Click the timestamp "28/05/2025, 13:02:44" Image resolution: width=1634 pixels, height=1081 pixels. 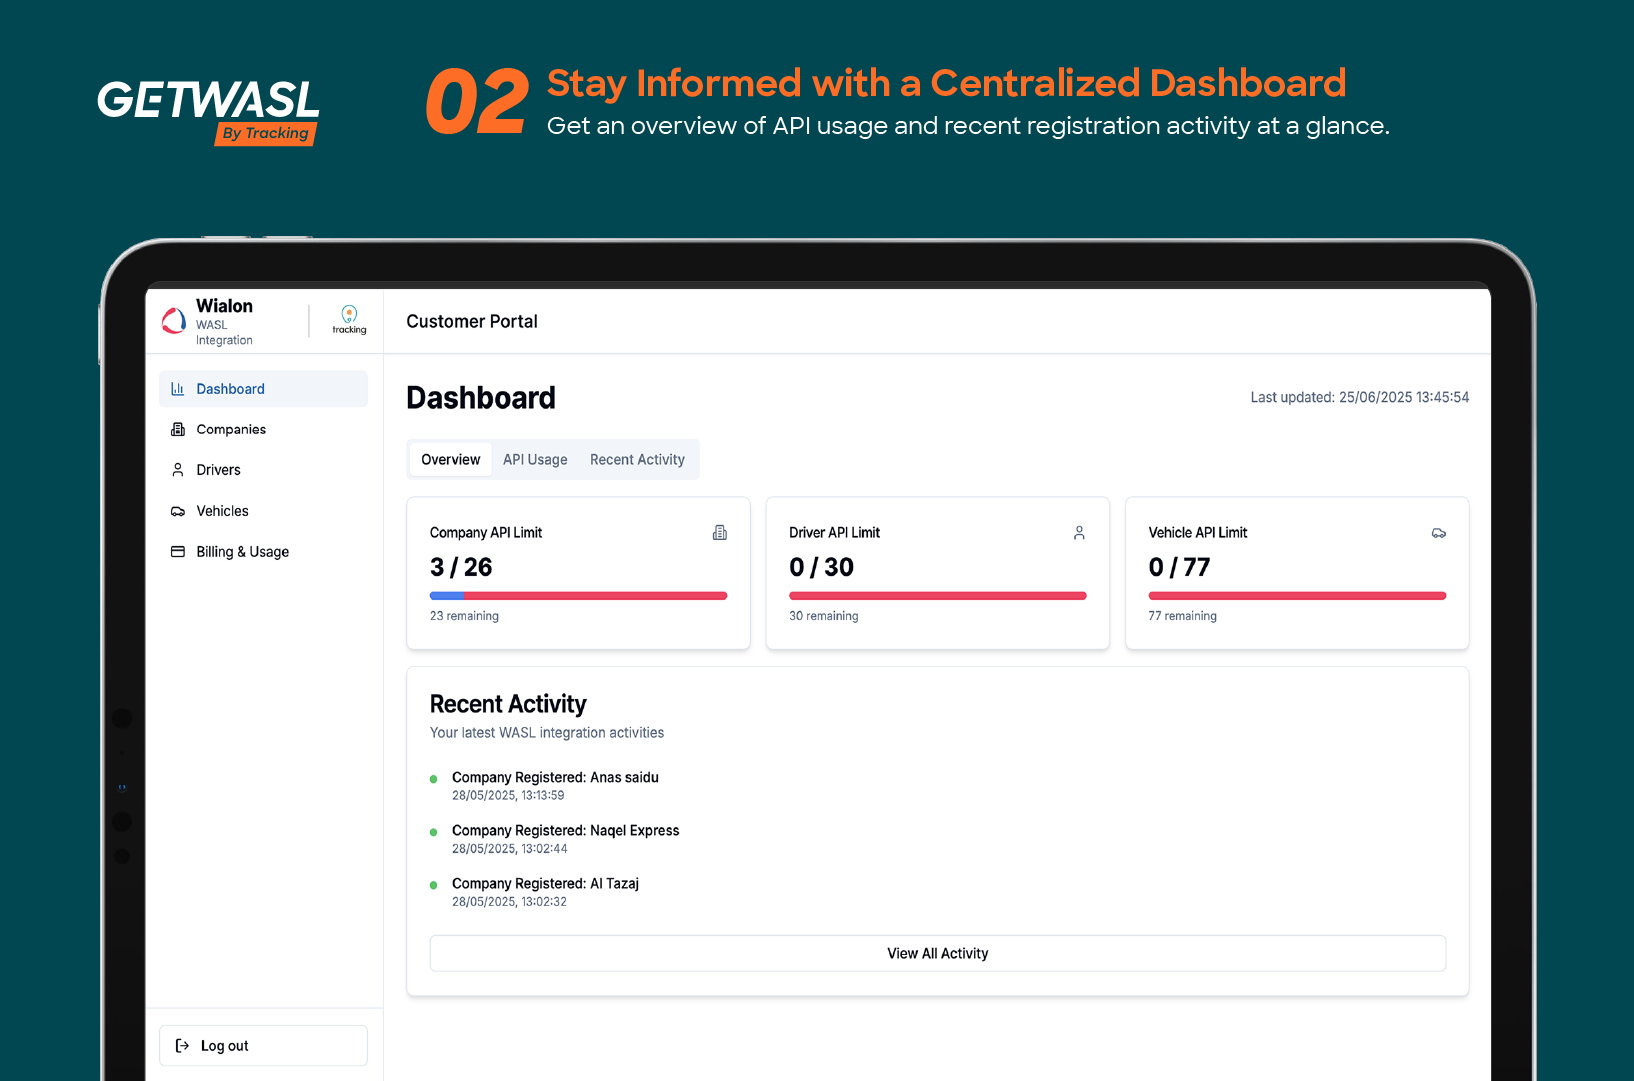pos(510,849)
